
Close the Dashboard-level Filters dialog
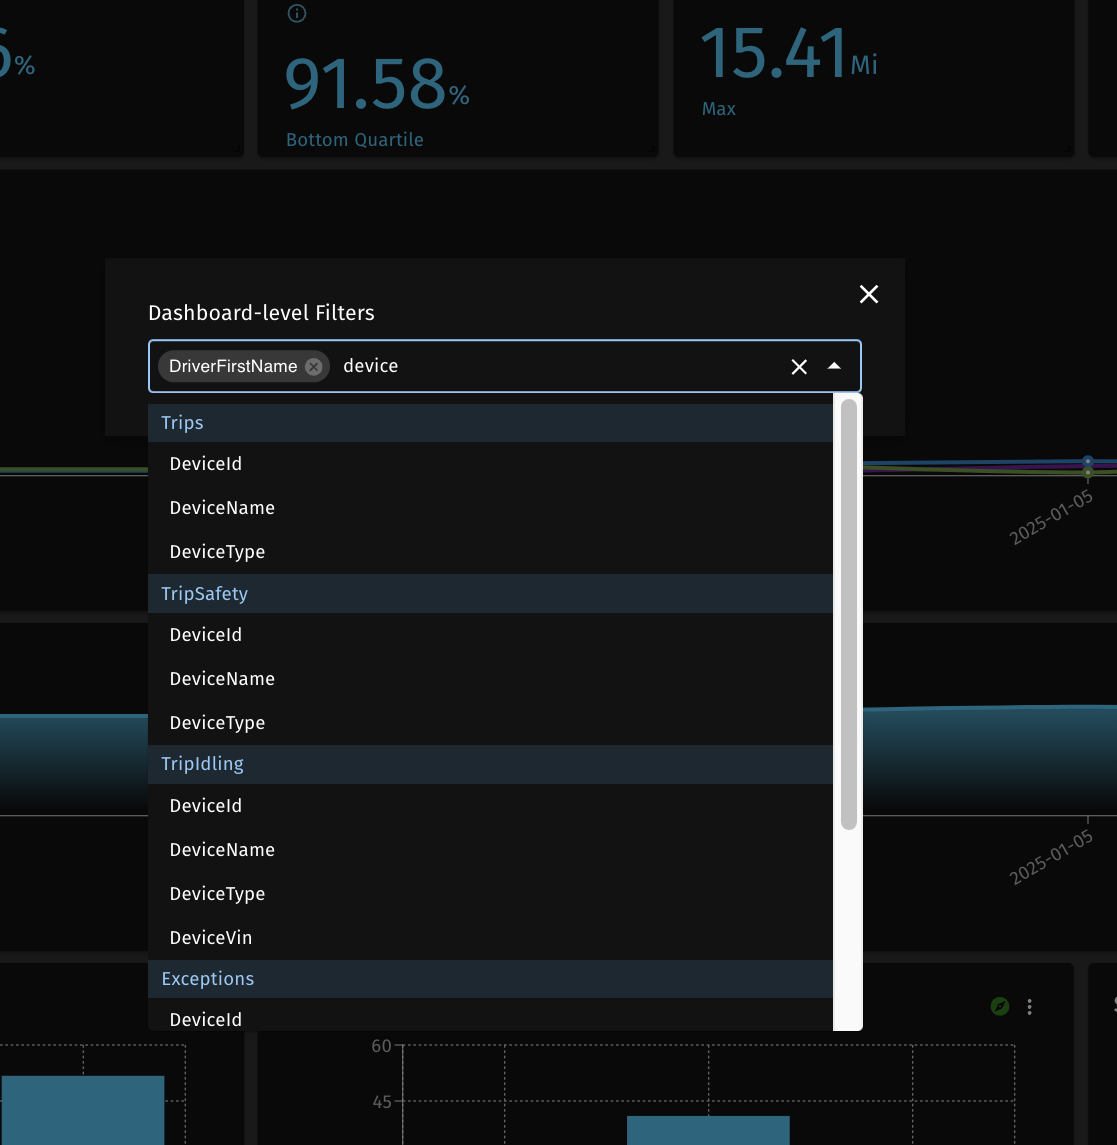click(x=868, y=294)
